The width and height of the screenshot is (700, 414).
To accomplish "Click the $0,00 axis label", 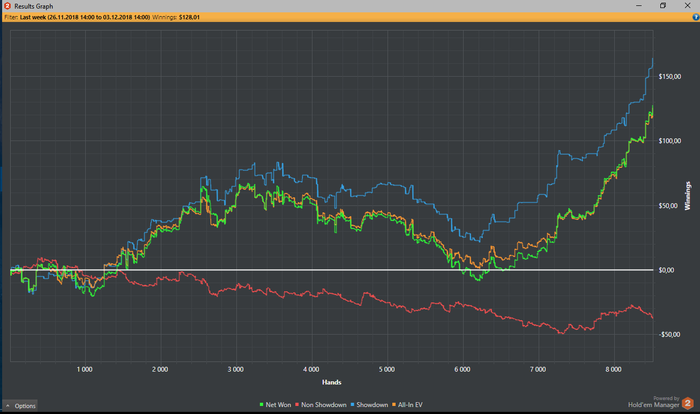I will coord(666,270).
